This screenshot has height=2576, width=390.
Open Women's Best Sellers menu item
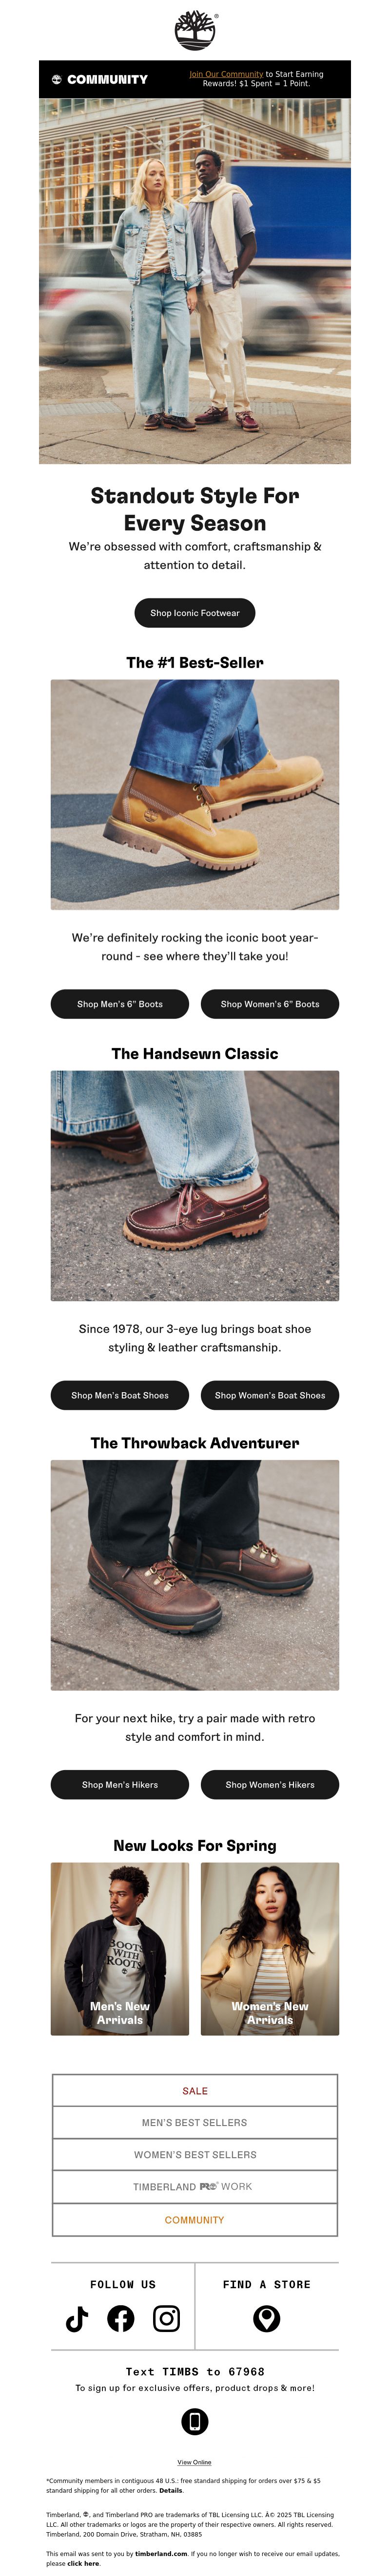click(x=195, y=2155)
